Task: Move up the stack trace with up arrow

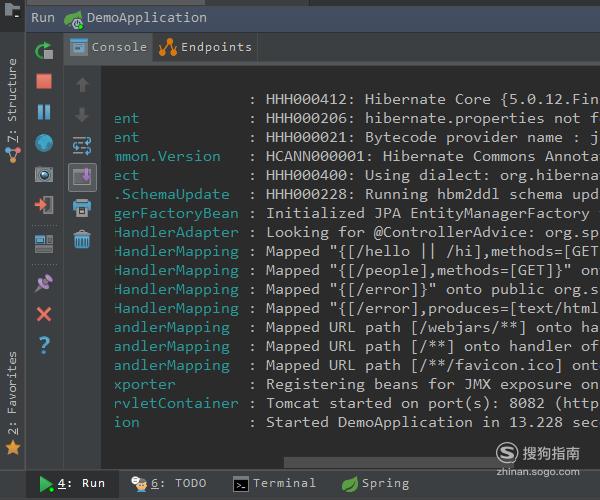Action: pyautogui.click(x=82, y=85)
